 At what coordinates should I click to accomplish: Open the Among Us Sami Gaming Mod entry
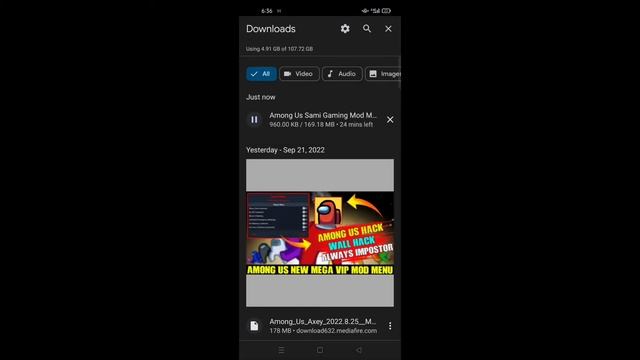pyautogui.click(x=323, y=120)
